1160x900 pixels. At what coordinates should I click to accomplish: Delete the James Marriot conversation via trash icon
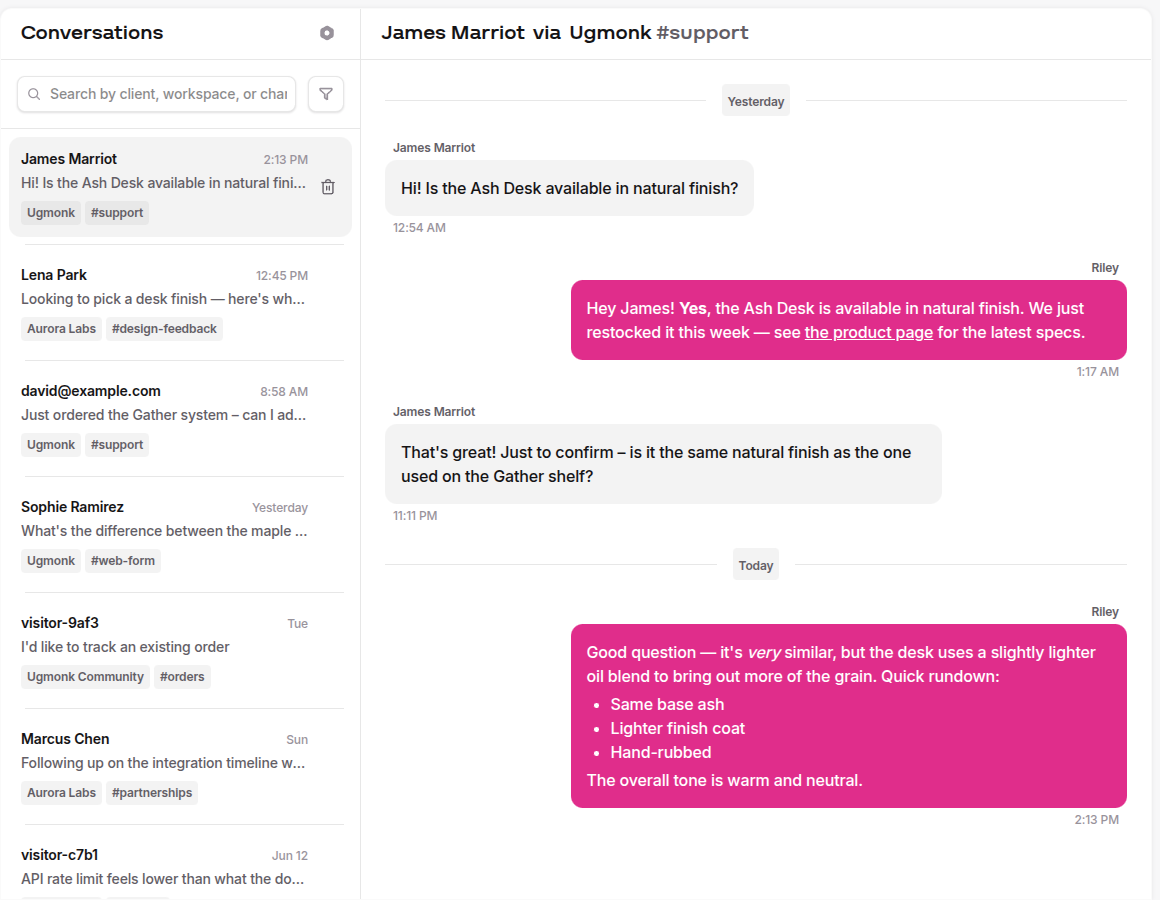point(328,187)
